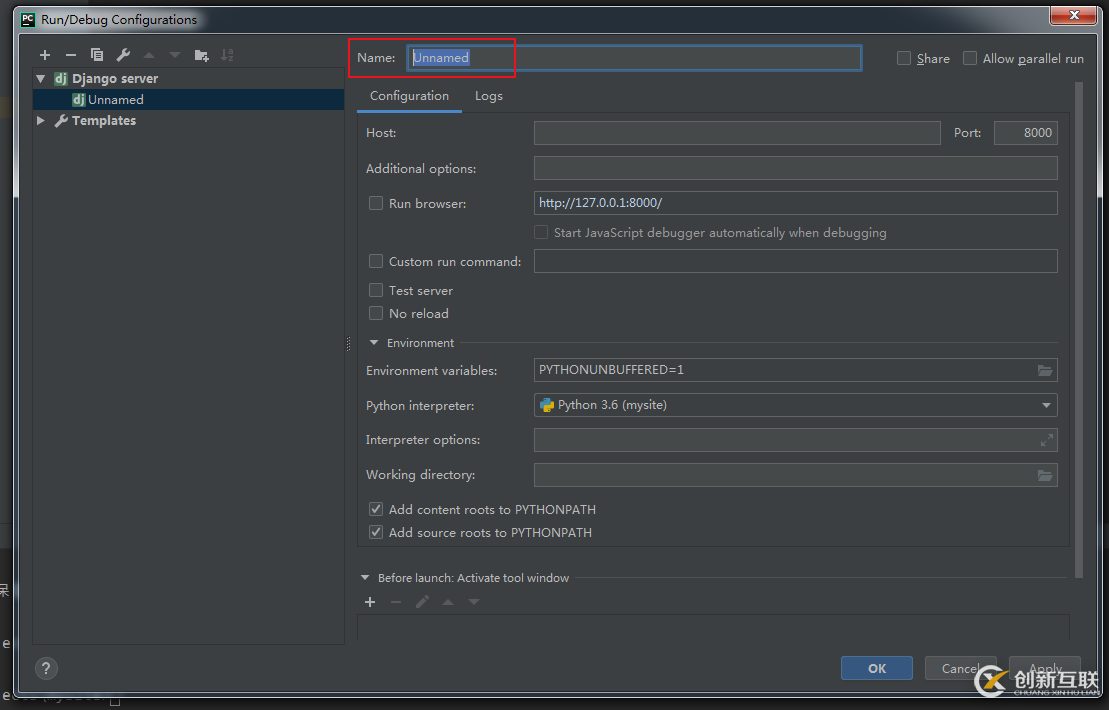The image size is (1109, 710).
Task: Uncheck Add content roots to PYTHONPATH
Action: pyautogui.click(x=376, y=509)
